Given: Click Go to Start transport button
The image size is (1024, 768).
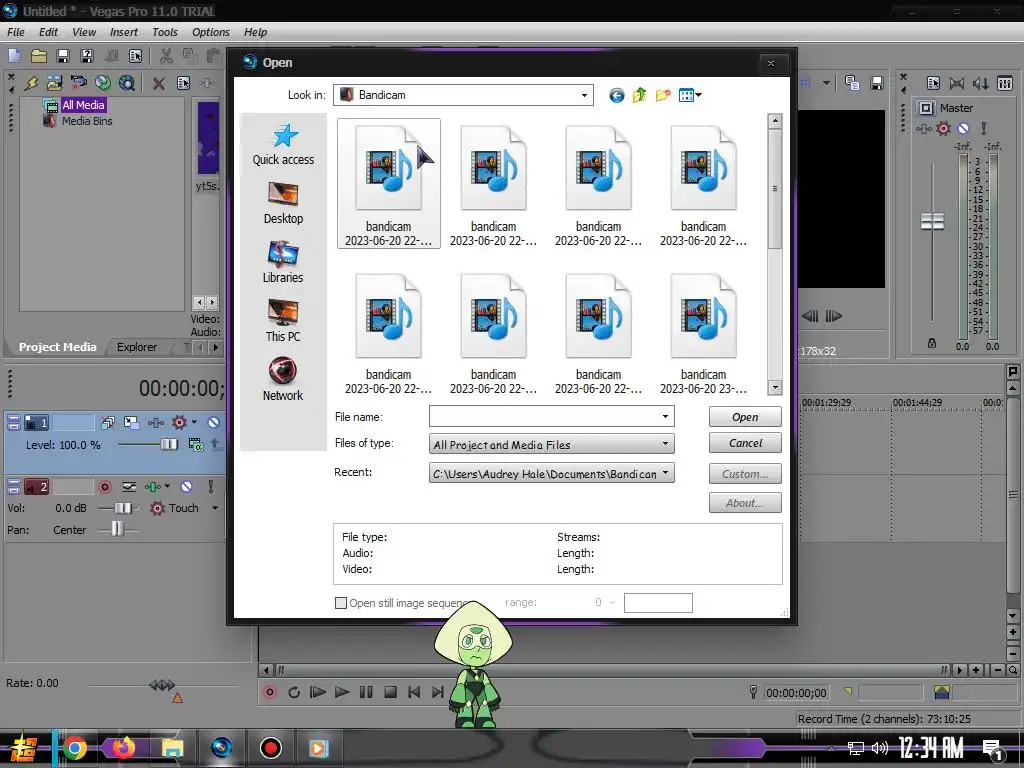Looking at the screenshot, I should point(414,692).
